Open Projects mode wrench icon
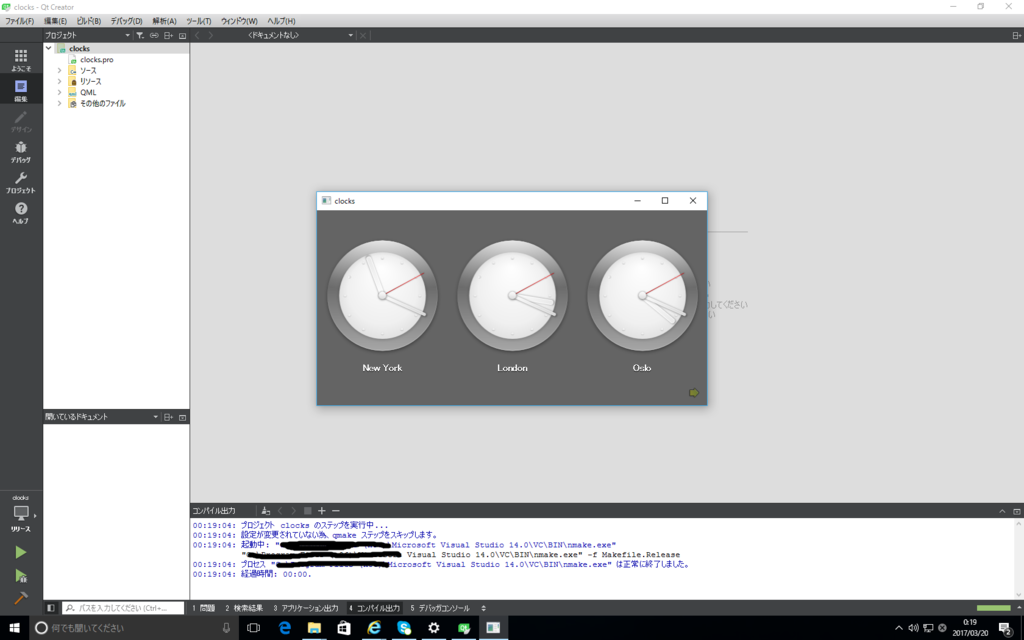1024x640 pixels. (21, 182)
